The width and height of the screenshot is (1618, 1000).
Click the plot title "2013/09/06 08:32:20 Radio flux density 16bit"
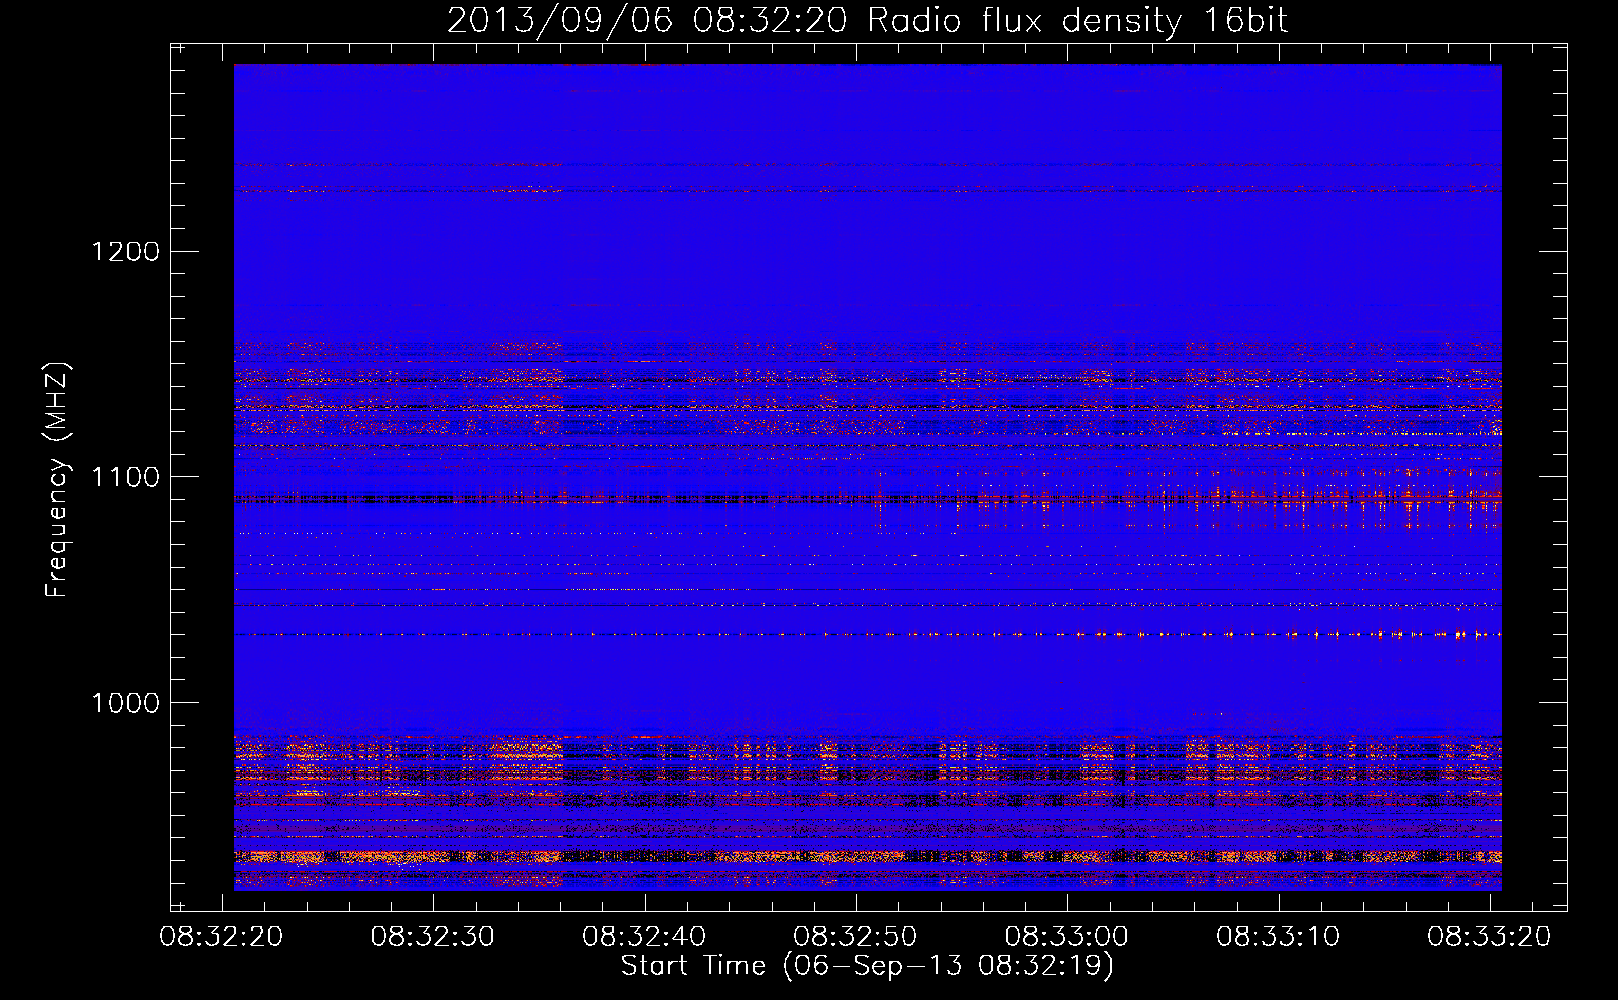coord(867,21)
